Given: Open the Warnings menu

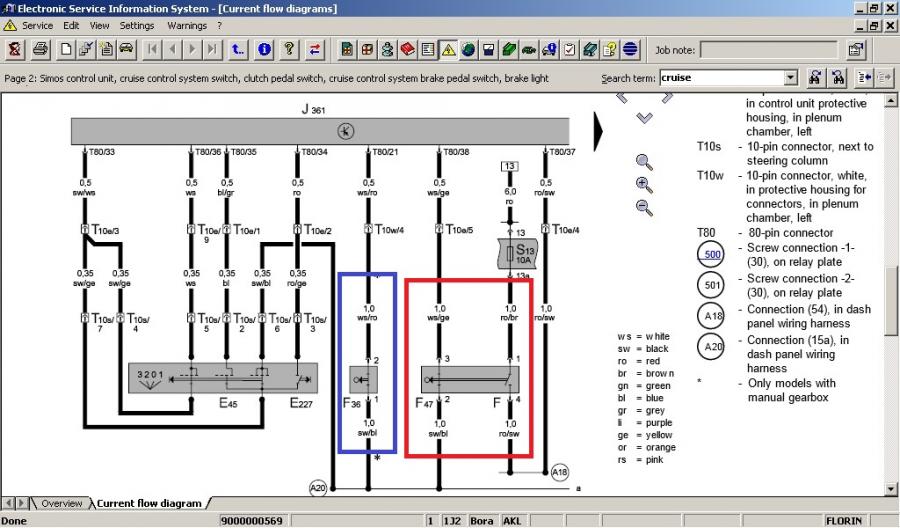Looking at the screenshot, I should [187, 25].
